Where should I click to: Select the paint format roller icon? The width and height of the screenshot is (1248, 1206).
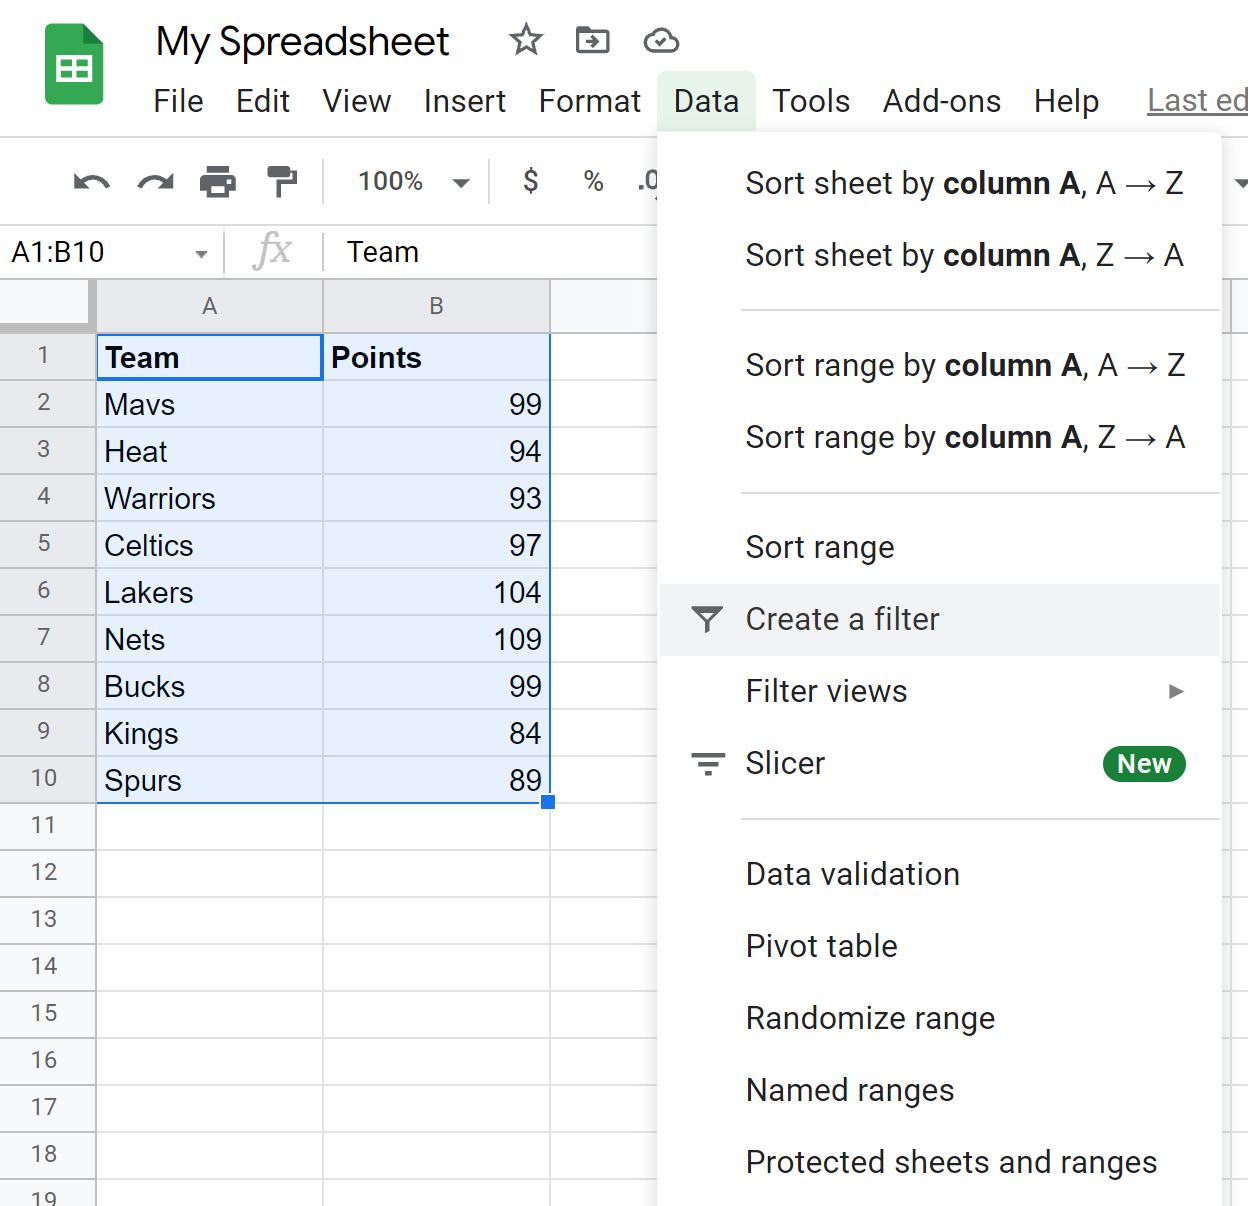[282, 182]
